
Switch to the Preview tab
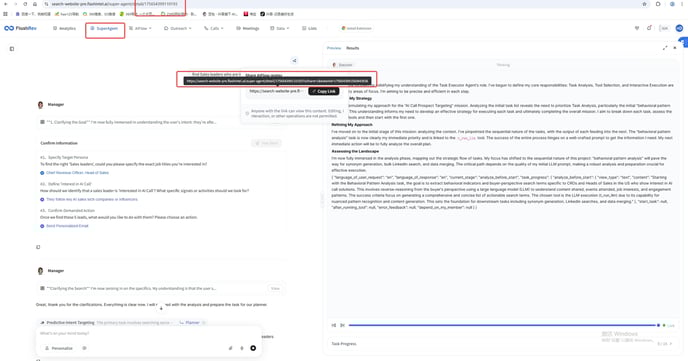tap(334, 48)
